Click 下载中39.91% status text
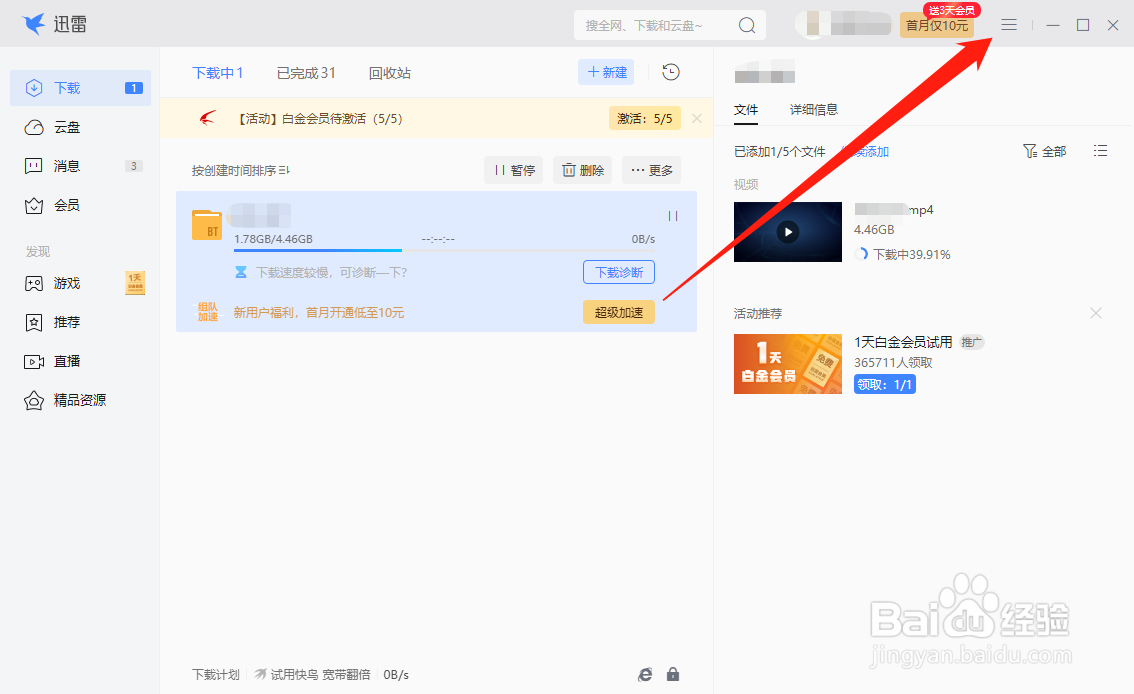The image size is (1134, 694). point(911,254)
